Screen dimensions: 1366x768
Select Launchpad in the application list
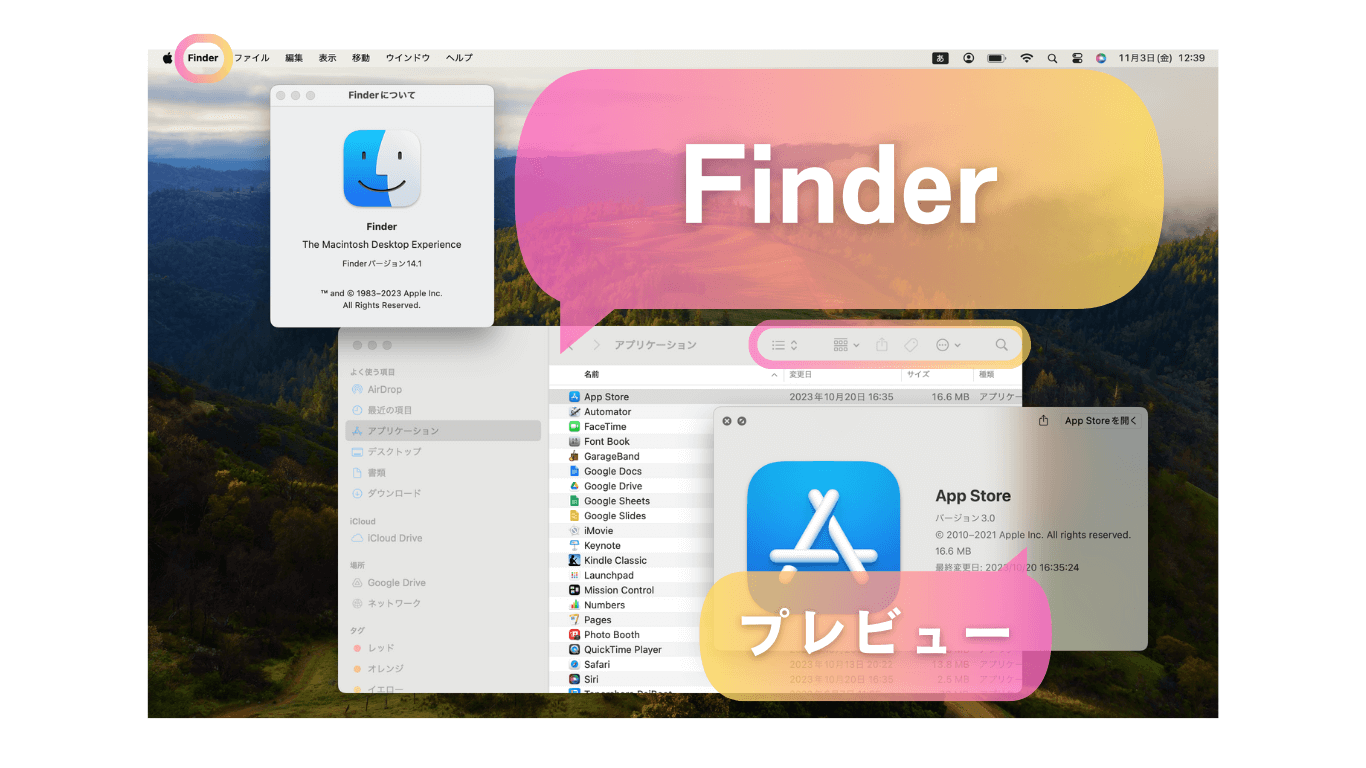pos(608,575)
